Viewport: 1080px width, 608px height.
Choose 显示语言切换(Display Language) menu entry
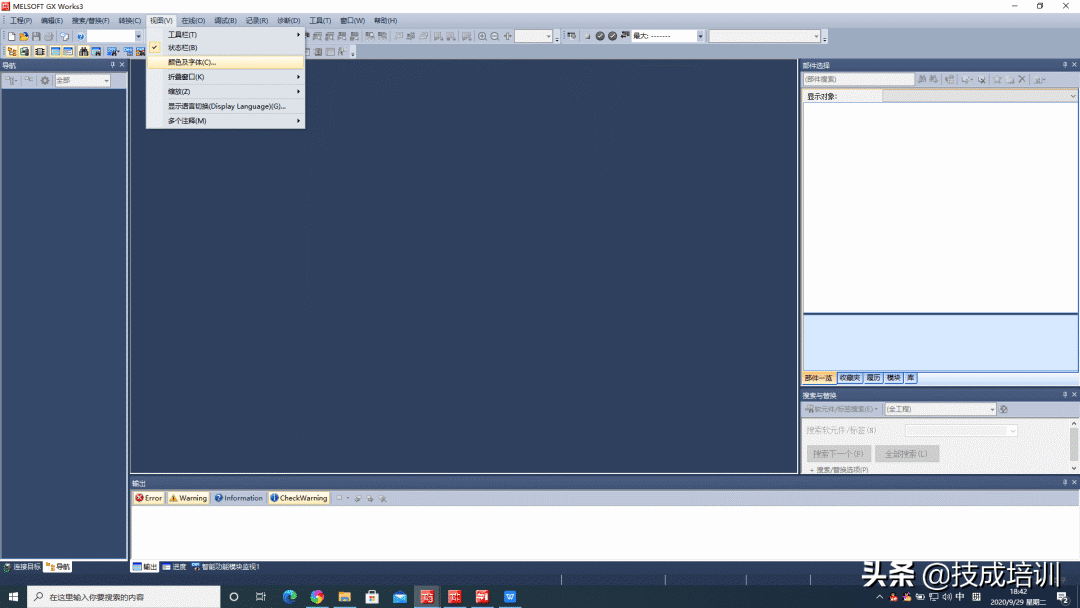[x=225, y=106]
